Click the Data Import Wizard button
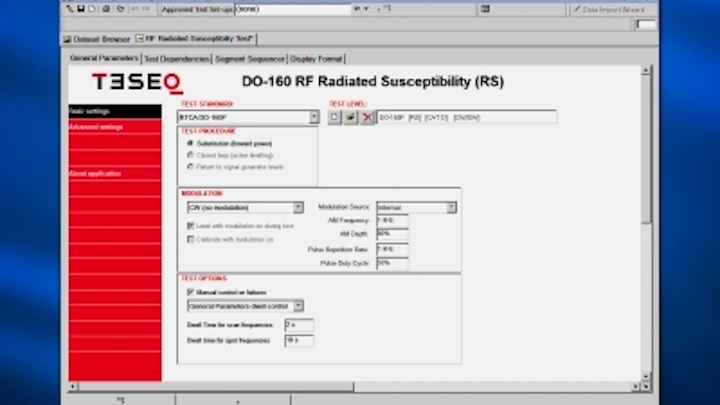 coord(610,9)
